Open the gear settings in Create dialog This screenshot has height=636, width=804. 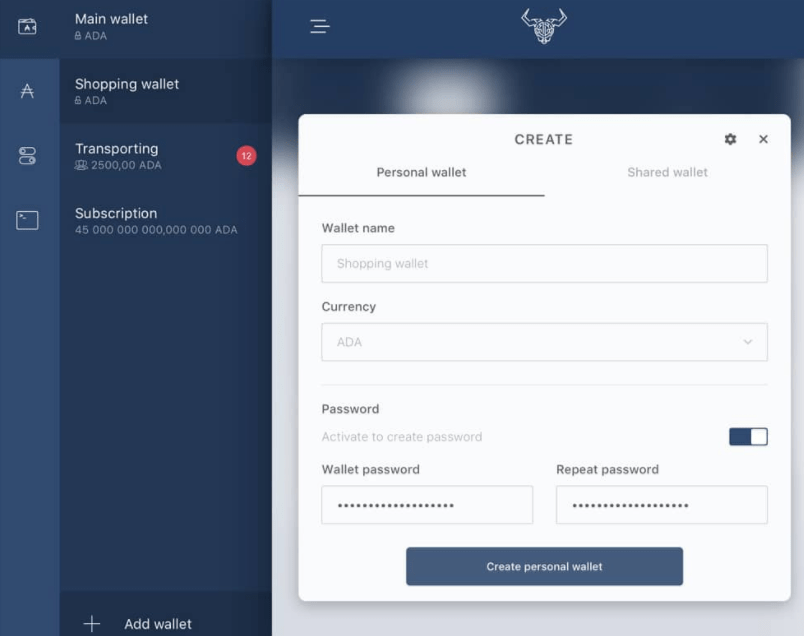(x=730, y=139)
